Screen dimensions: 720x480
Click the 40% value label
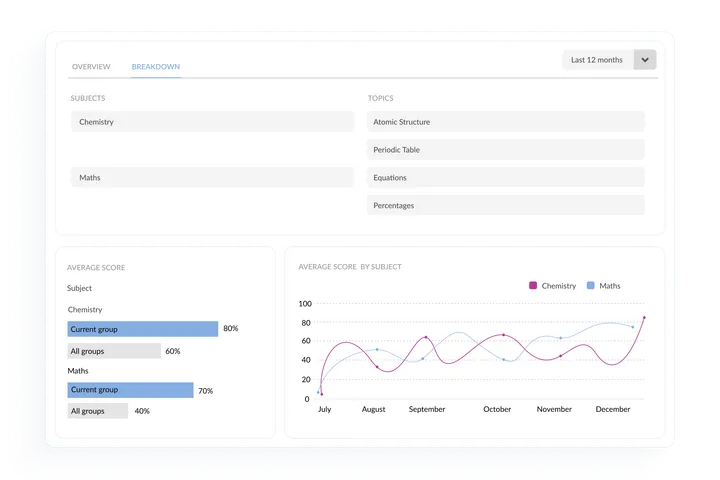(142, 411)
